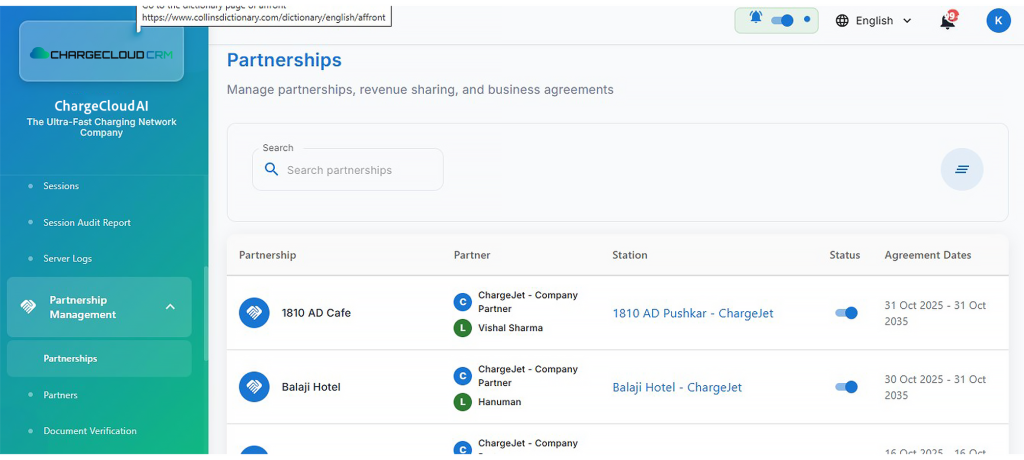Click the filter list icon button
The height and width of the screenshot is (460, 1024).
coord(961,169)
